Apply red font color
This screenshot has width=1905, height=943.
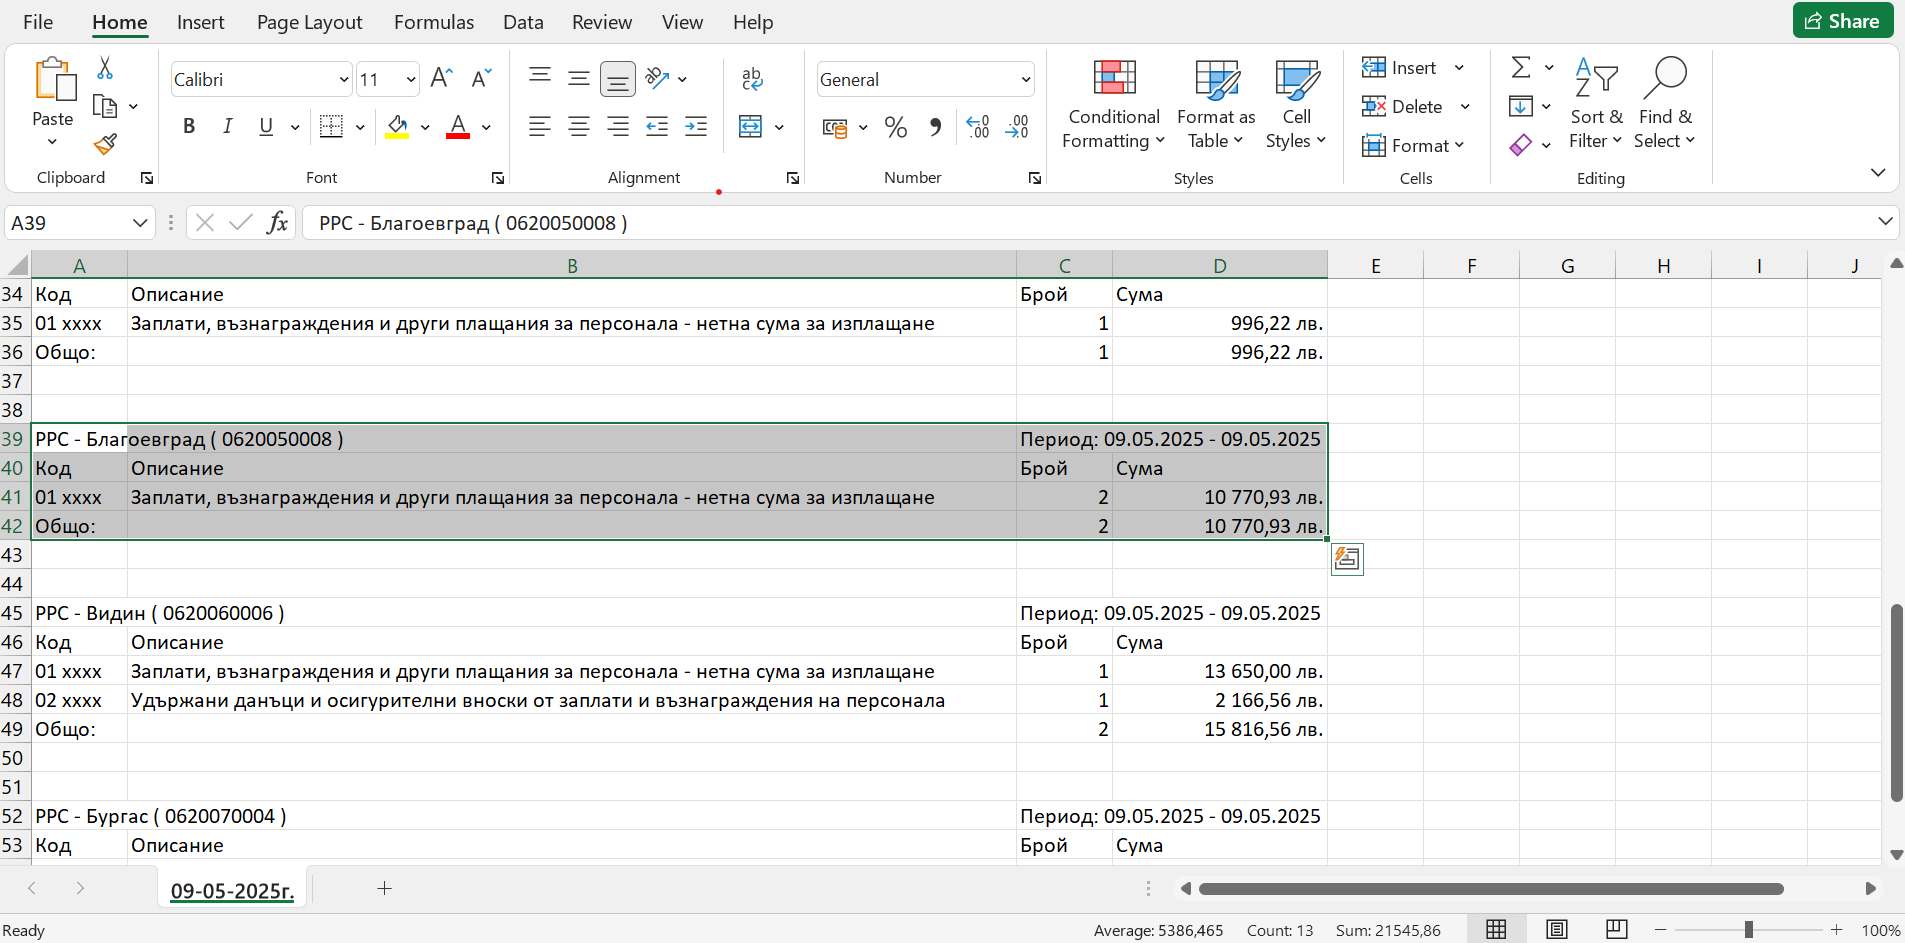[458, 127]
